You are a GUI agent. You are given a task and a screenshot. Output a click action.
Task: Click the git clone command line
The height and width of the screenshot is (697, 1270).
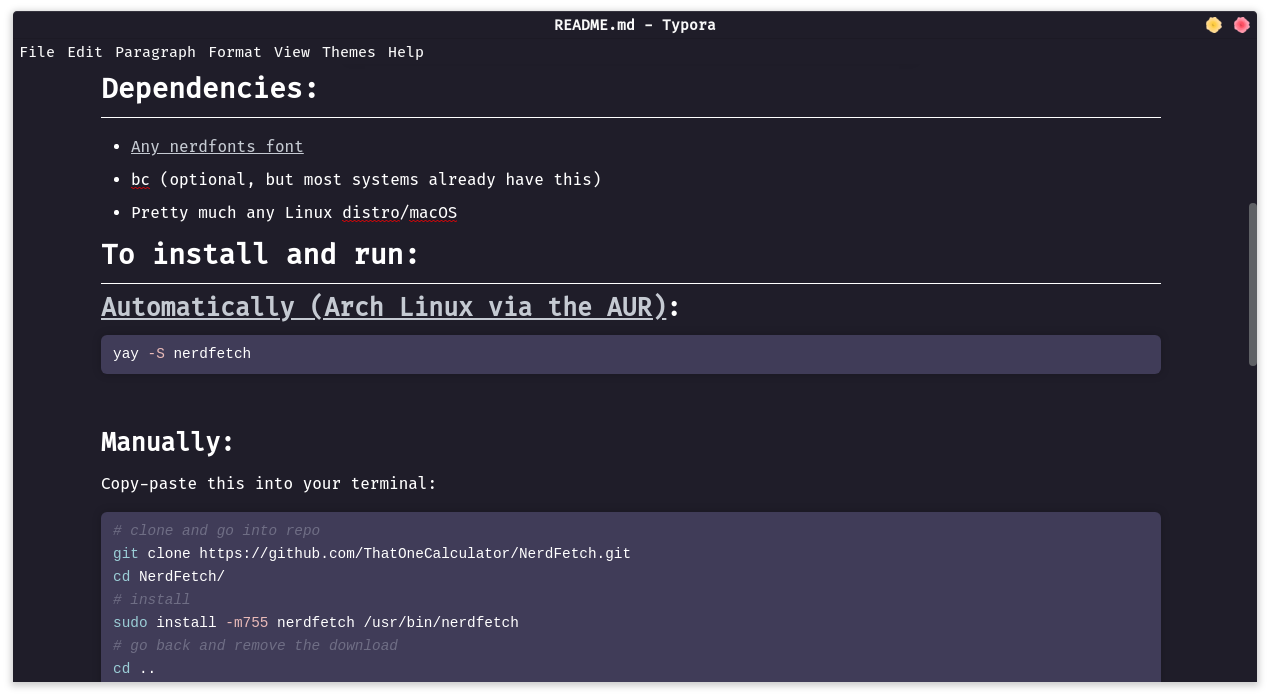point(372,554)
